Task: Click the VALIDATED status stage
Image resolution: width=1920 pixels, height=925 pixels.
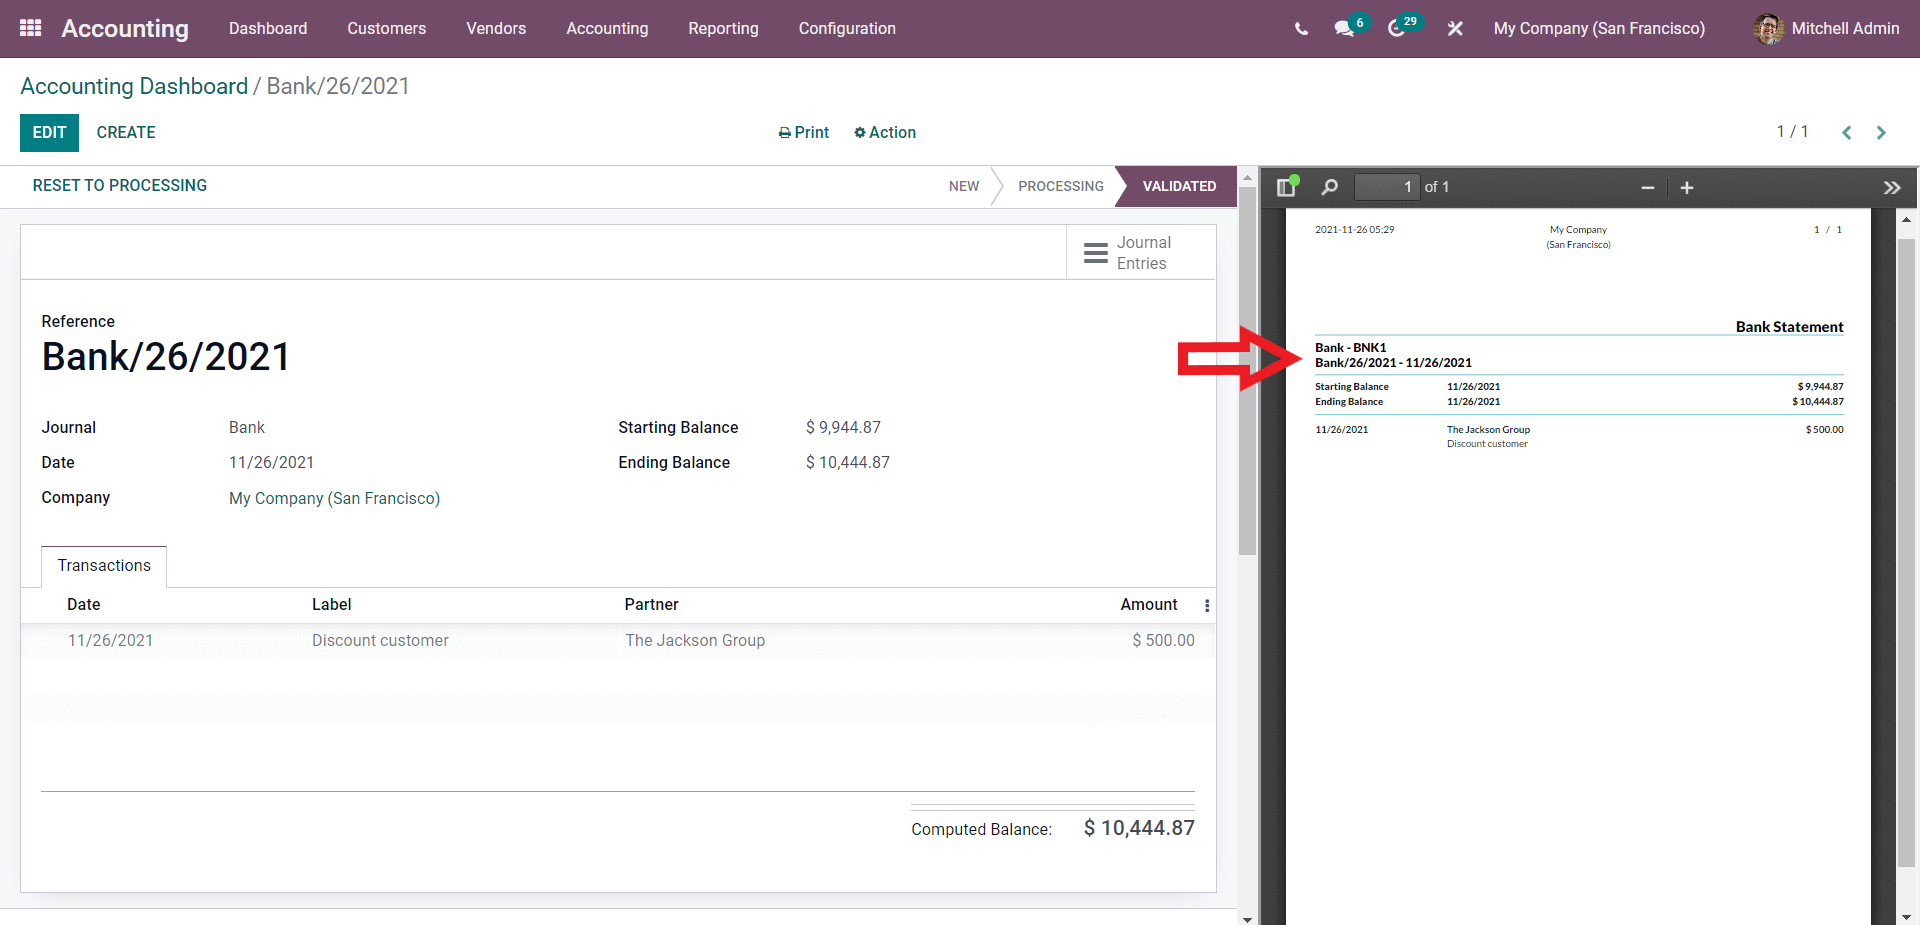Action: 1179,187
